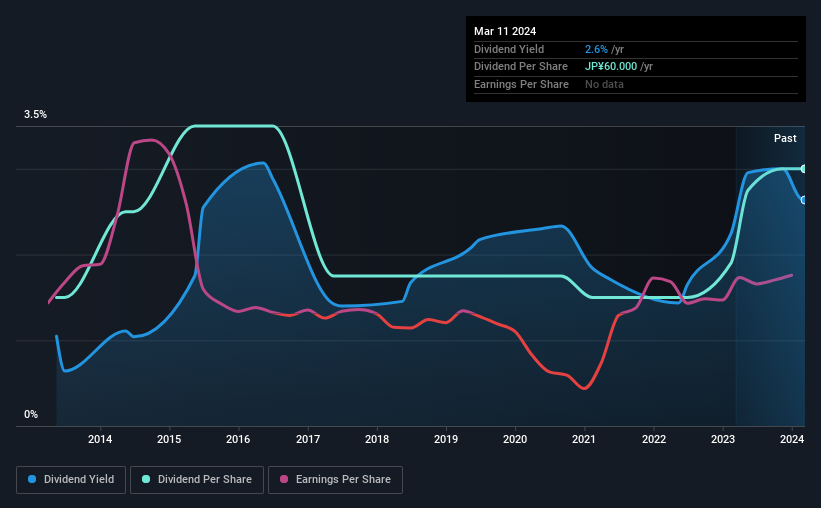Click the pink Earnings Per Share legend dot
This screenshot has height=508, width=821.
coord(284,479)
